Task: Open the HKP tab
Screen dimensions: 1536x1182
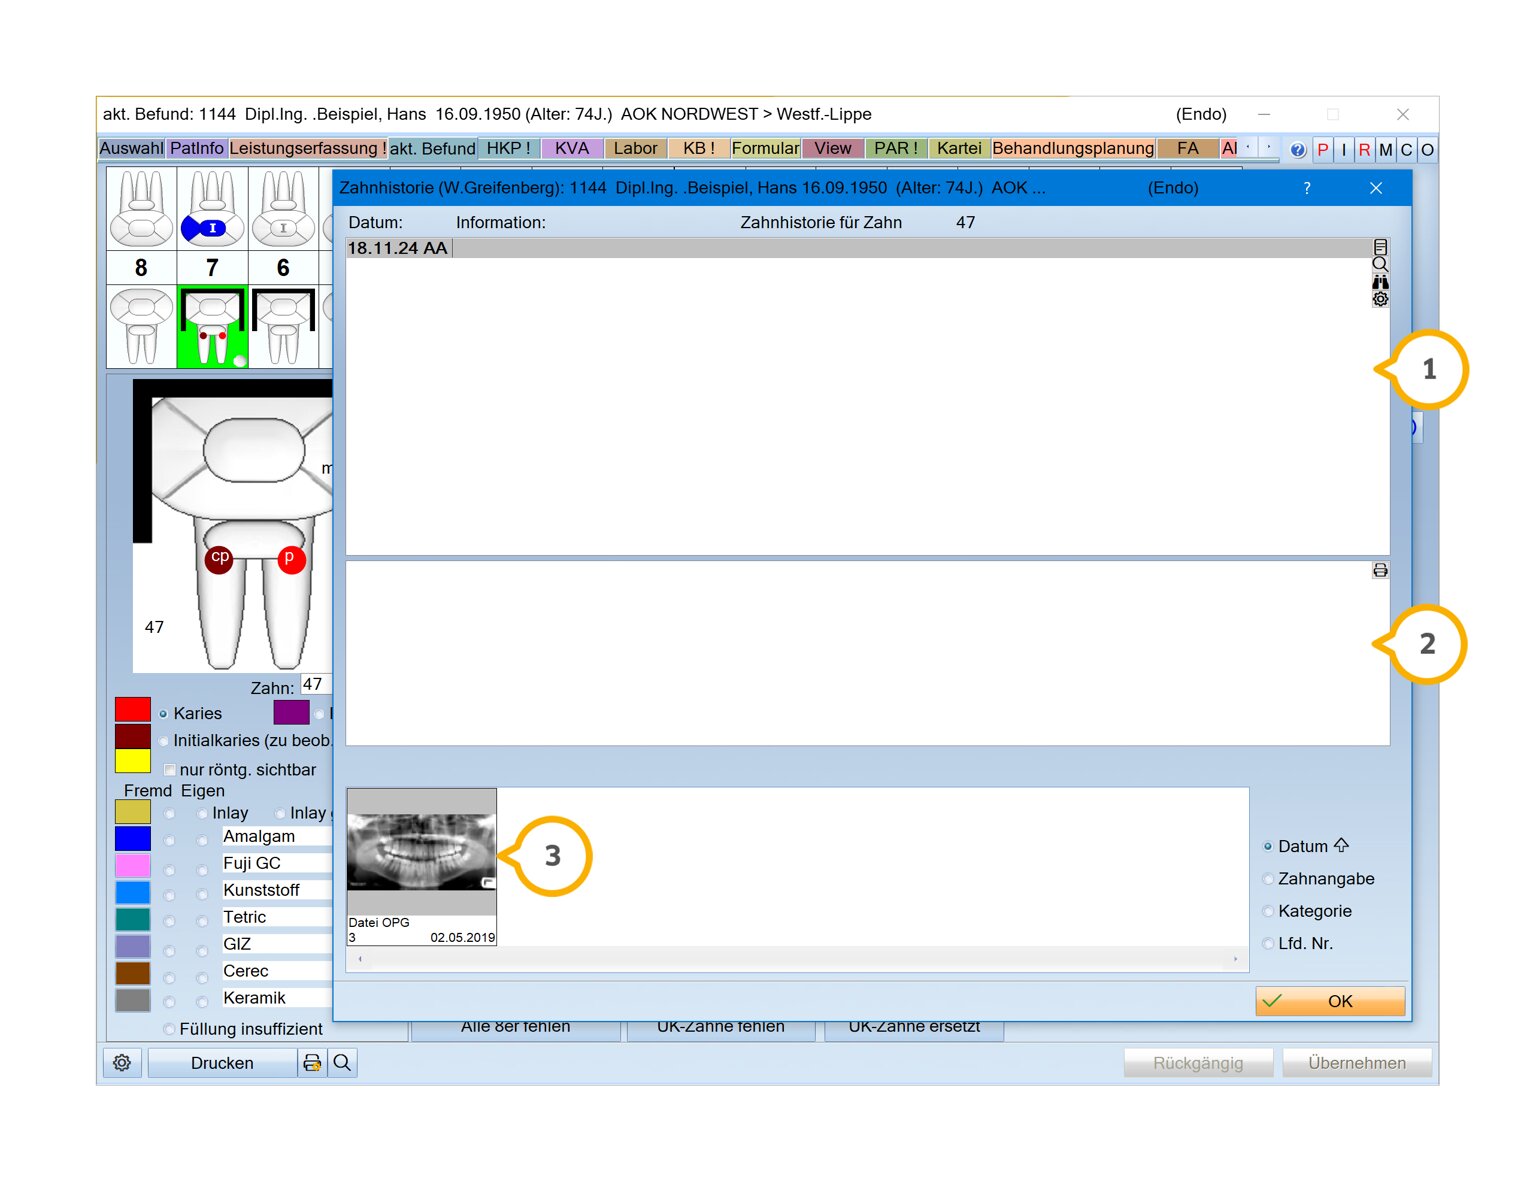Action: pyautogui.click(x=509, y=148)
